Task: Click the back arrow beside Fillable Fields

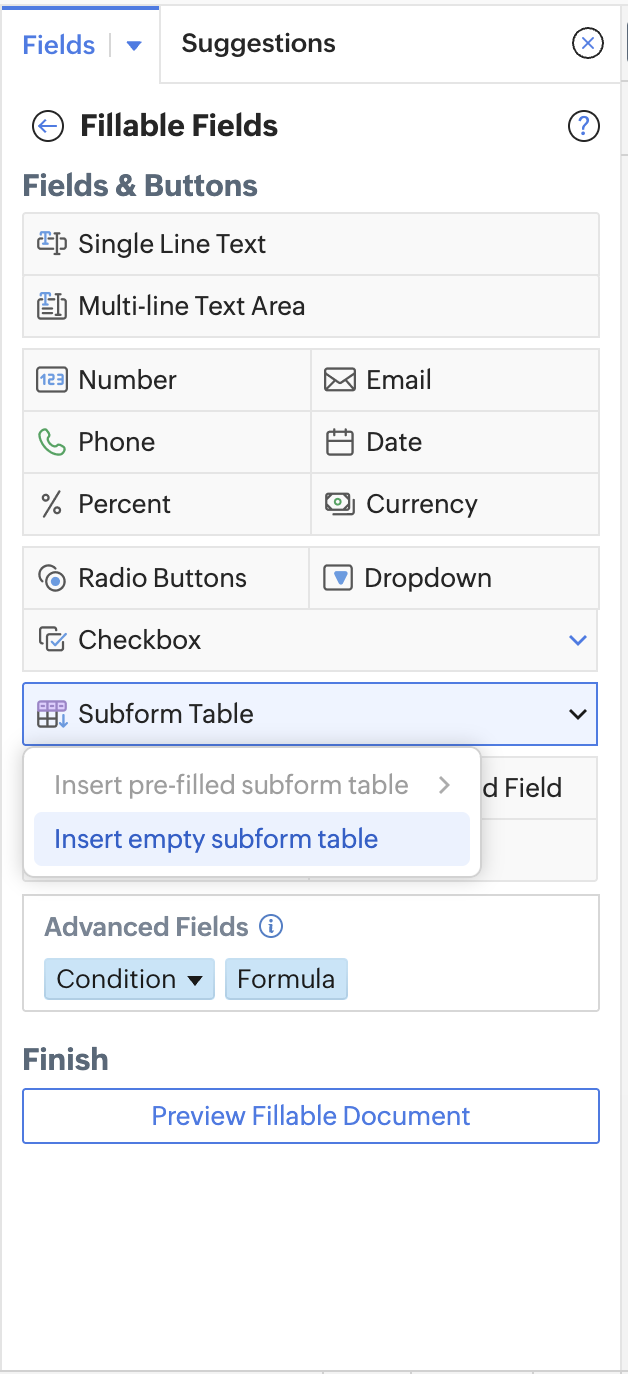Action: coord(47,126)
